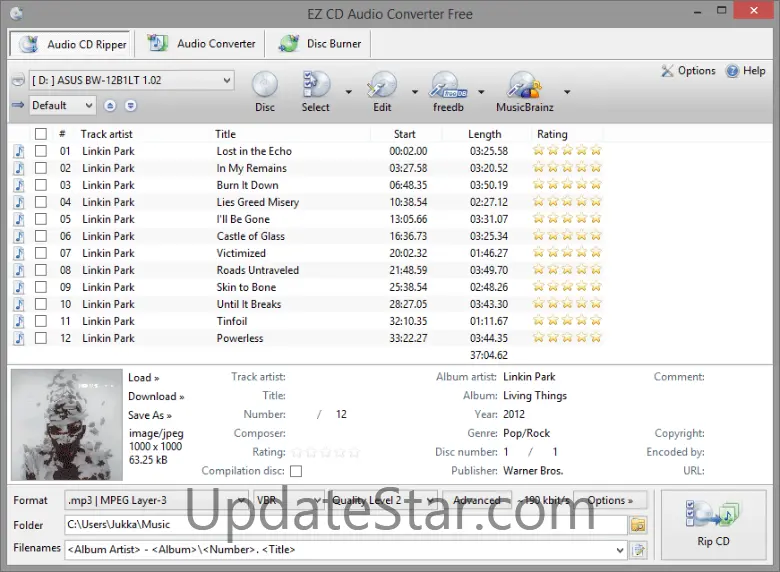Click the music note icon for track 09
This screenshot has height=572, width=780.
[19, 287]
